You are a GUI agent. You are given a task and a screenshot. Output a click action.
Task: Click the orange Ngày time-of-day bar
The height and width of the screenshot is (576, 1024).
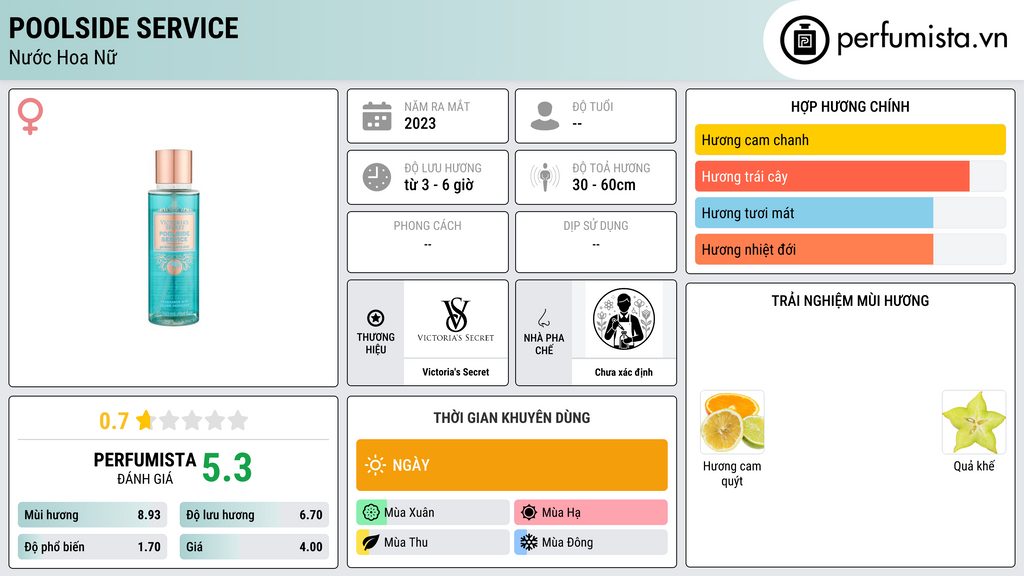pos(512,465)
